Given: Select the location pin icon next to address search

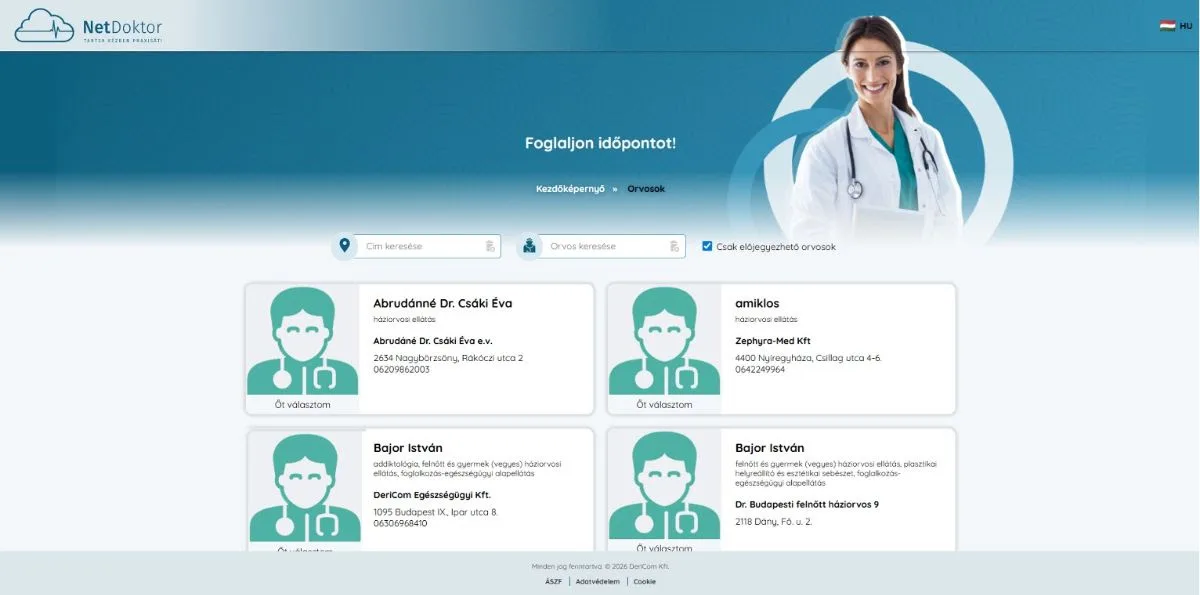Looking at the screenshot, I should [x=345, y=245].
